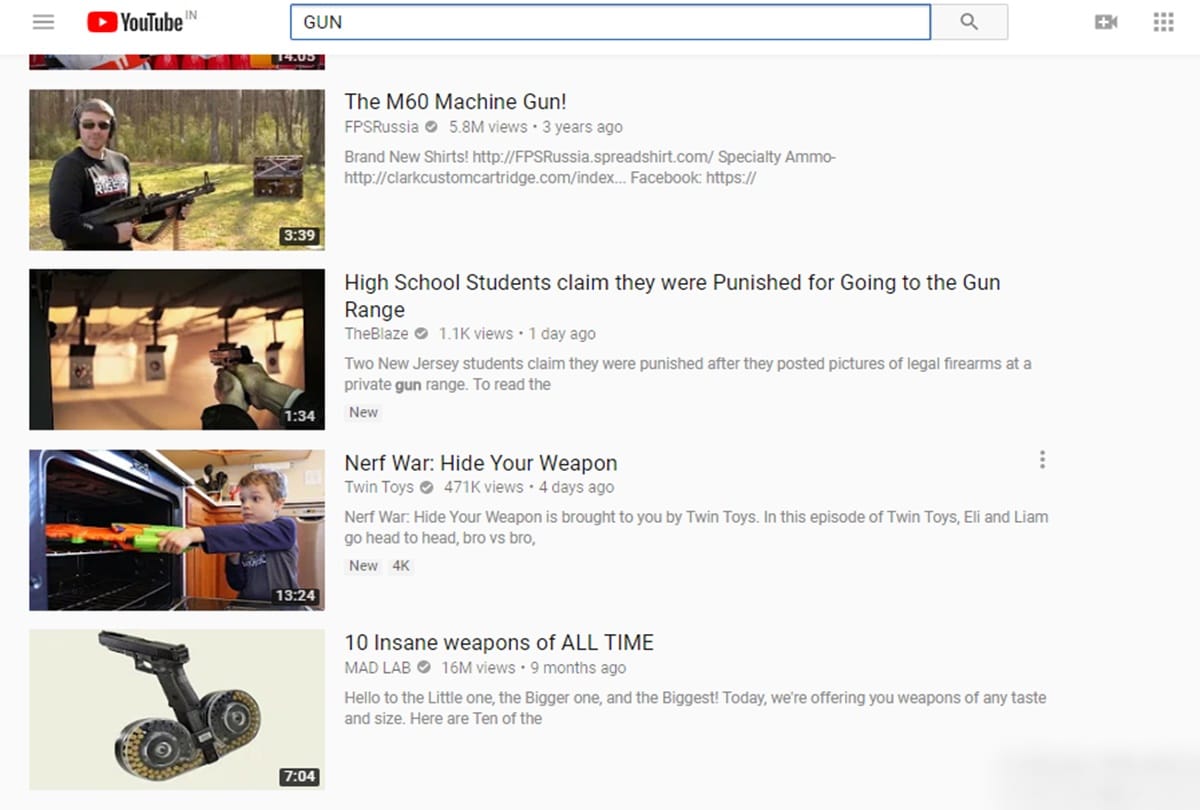Image resolution: width=1200 pixels, height=810 pixels.
Task: Visit the TheBlaze channel
Action: [376, 334]
